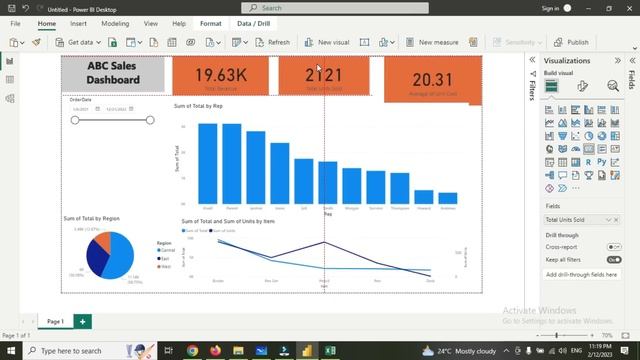This screenshot has height=360, width=640.
Task: Choose the Clustered column chart visual
Action: pyautogui.click(x=589, y=110)
